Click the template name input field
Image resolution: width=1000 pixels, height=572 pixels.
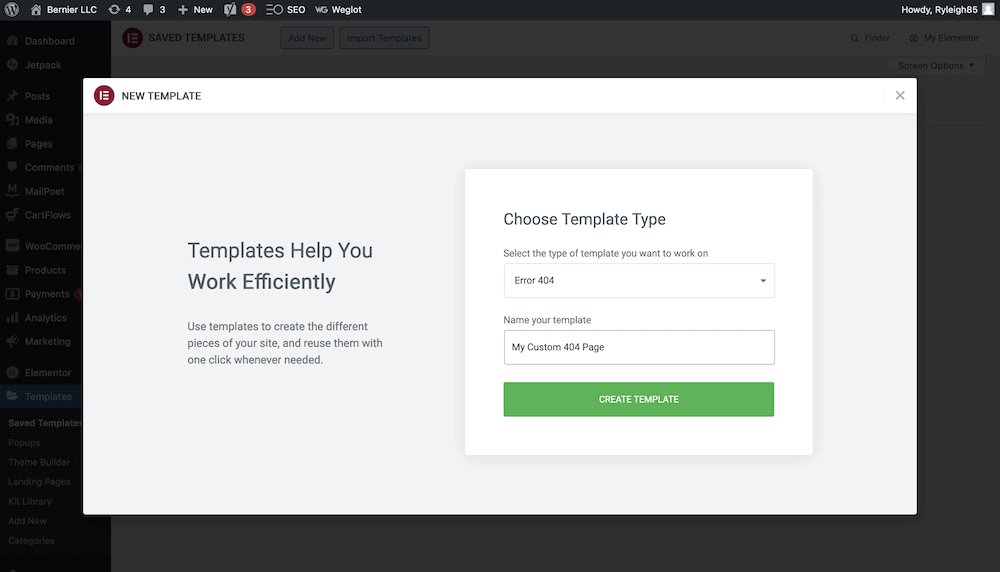click(639, 347)
